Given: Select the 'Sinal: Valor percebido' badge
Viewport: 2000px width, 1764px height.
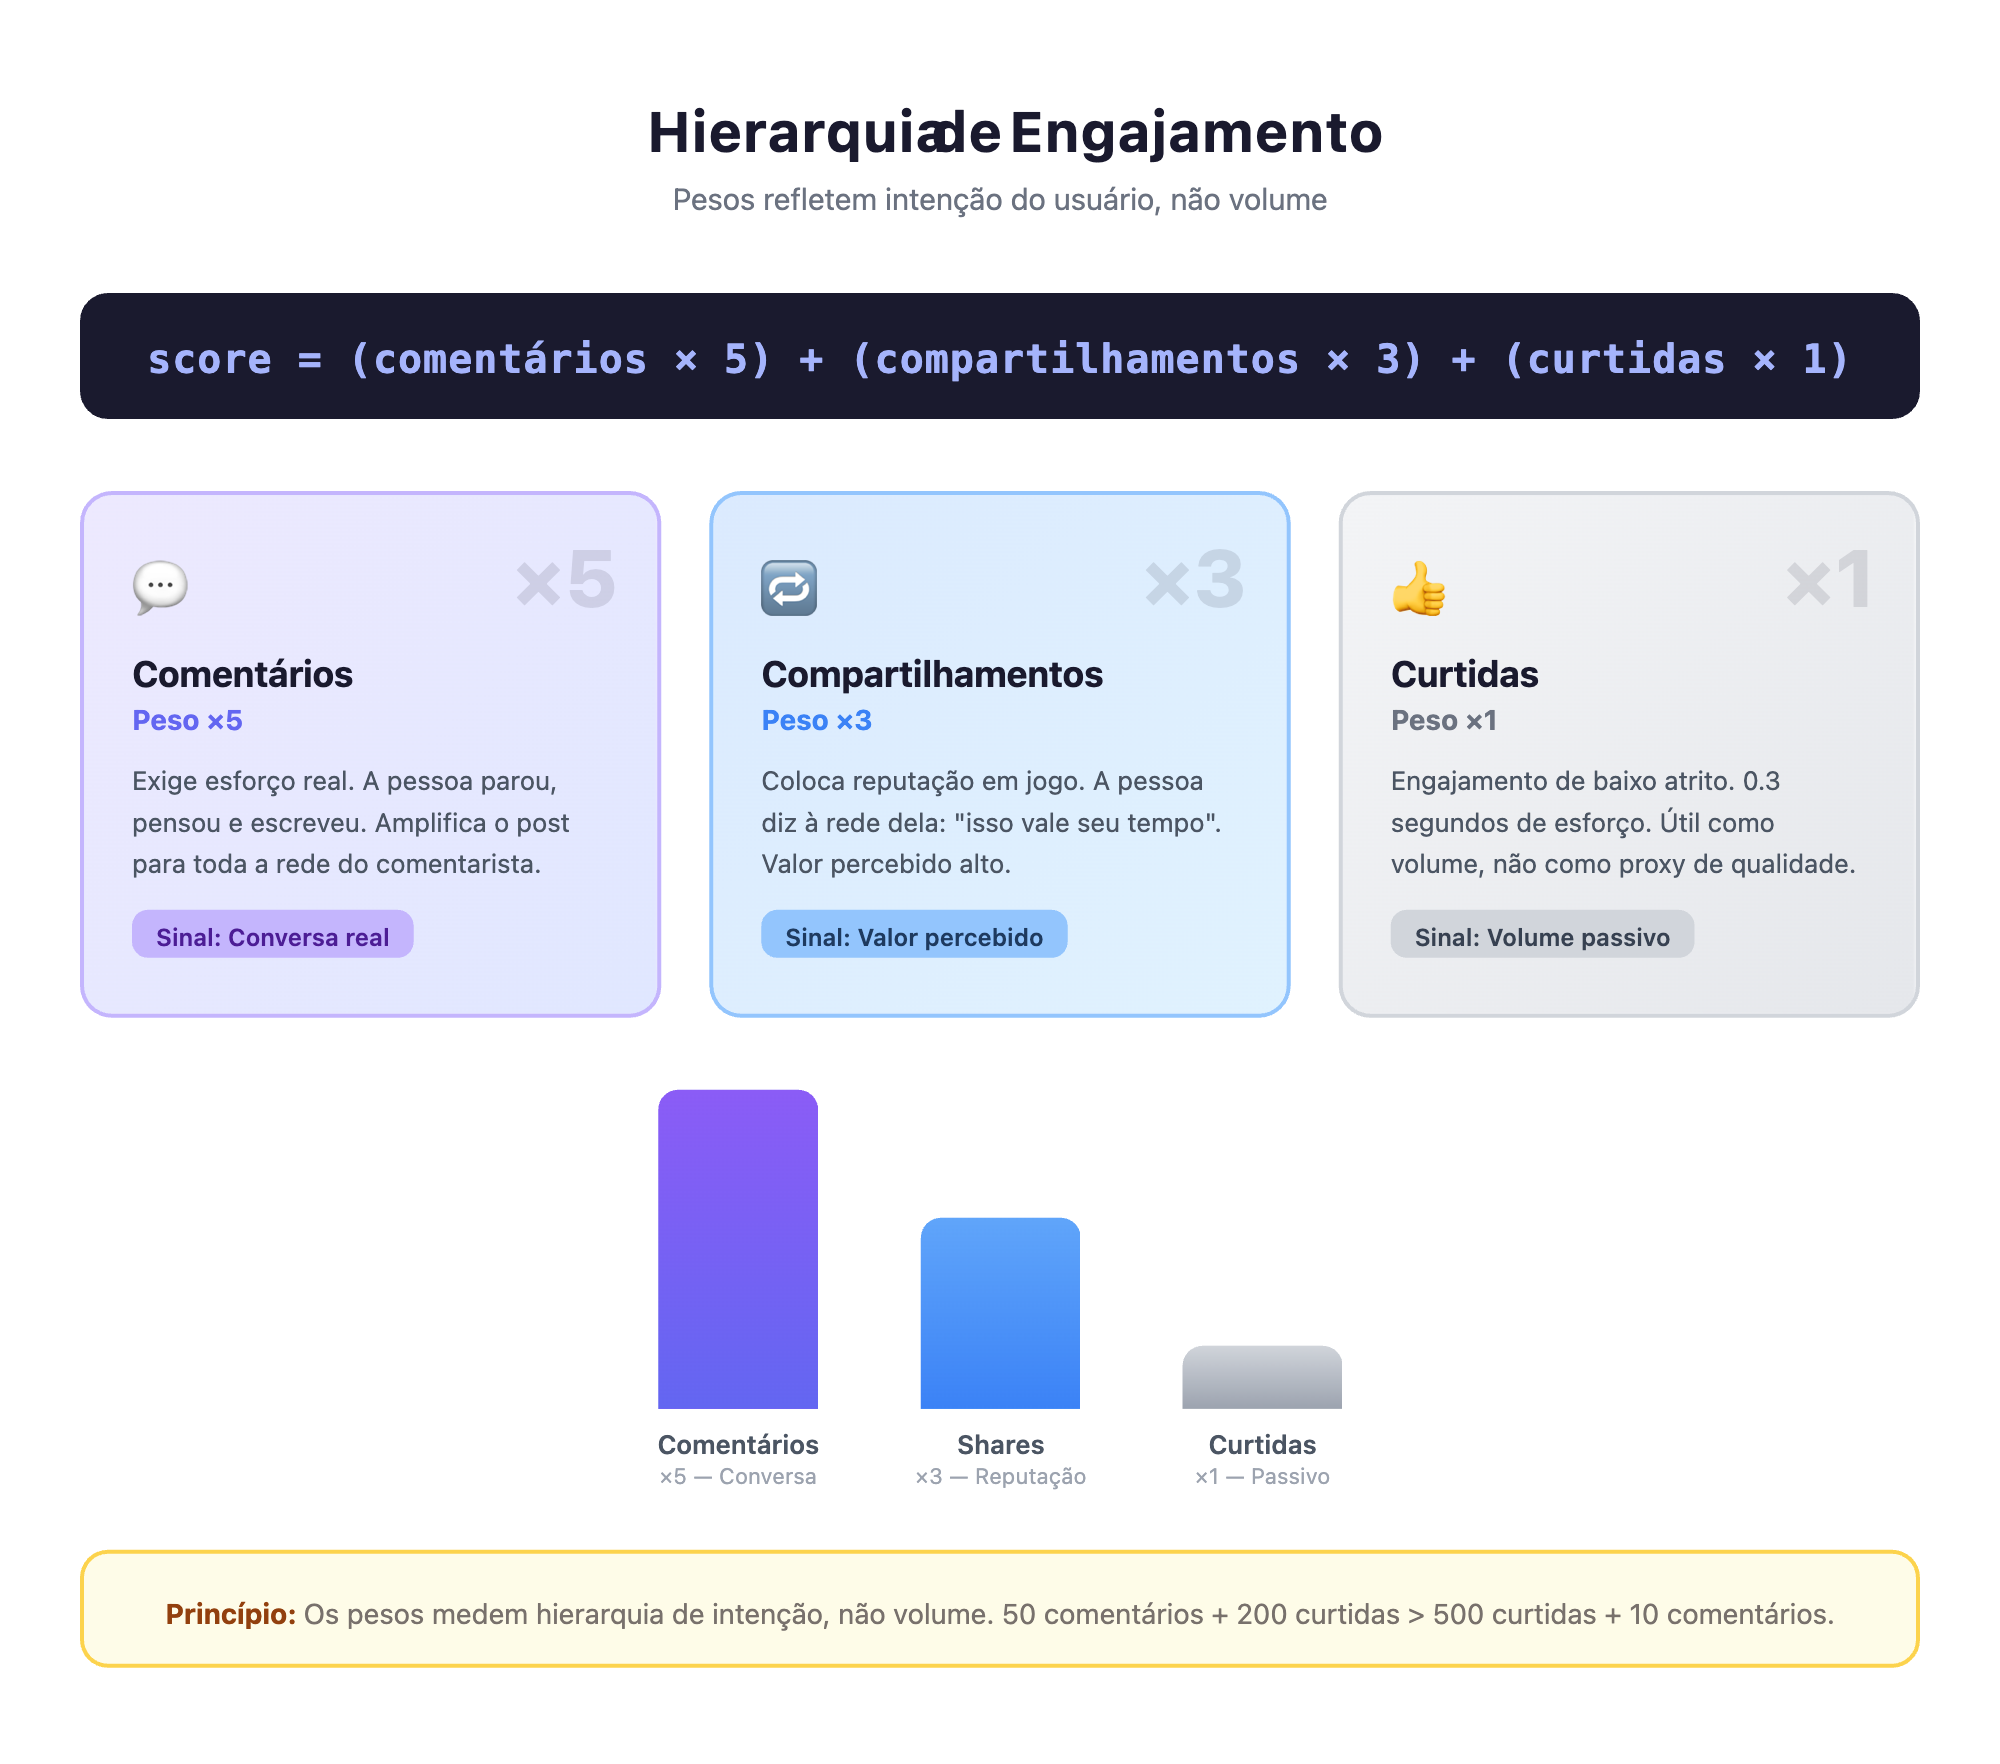Looking at the screenshot, I should [914, 935].
